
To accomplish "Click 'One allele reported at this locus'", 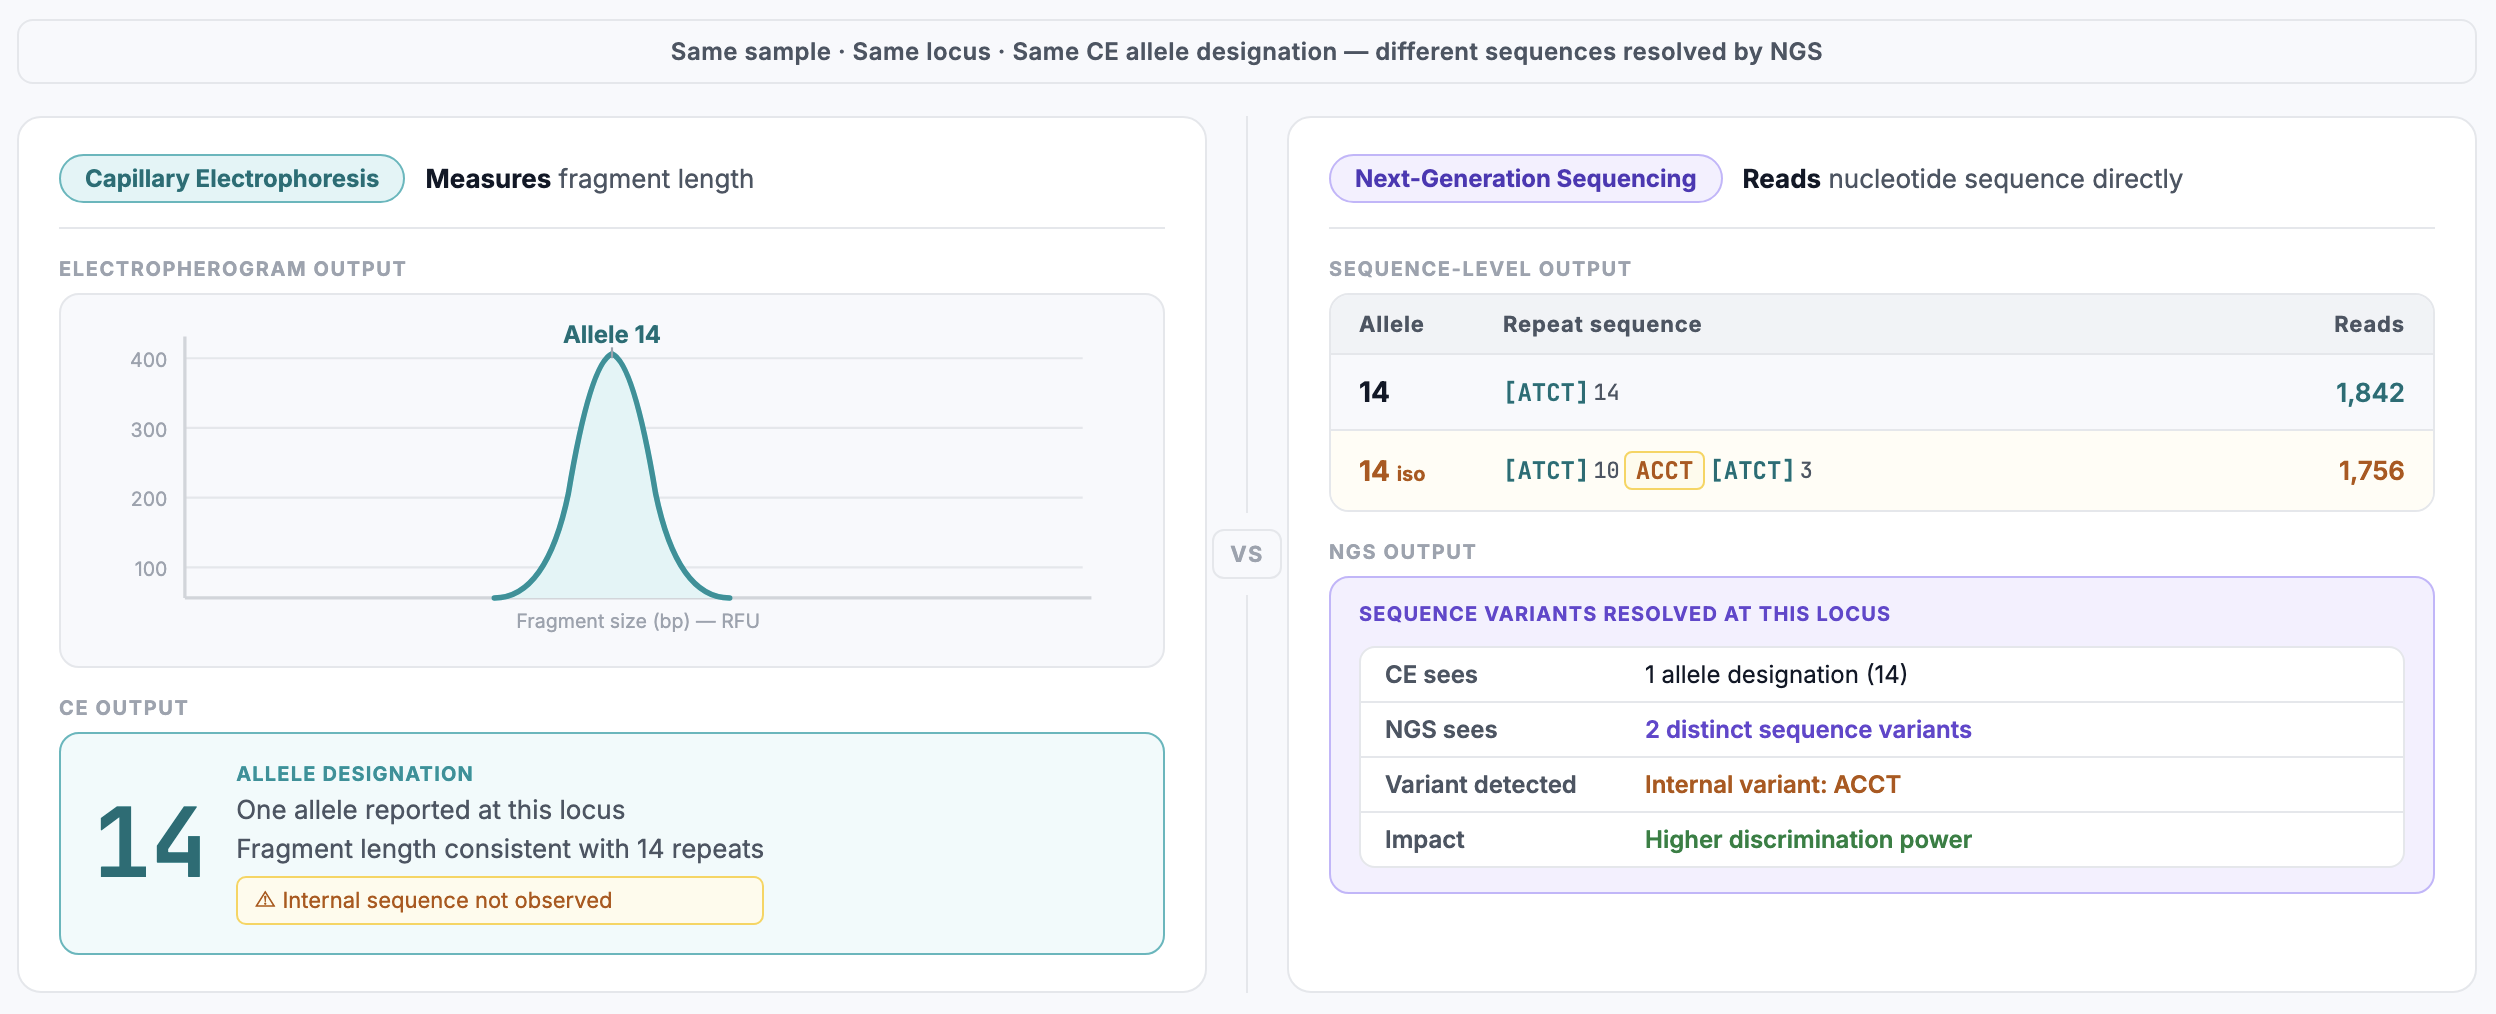I will tap(430, 810).
